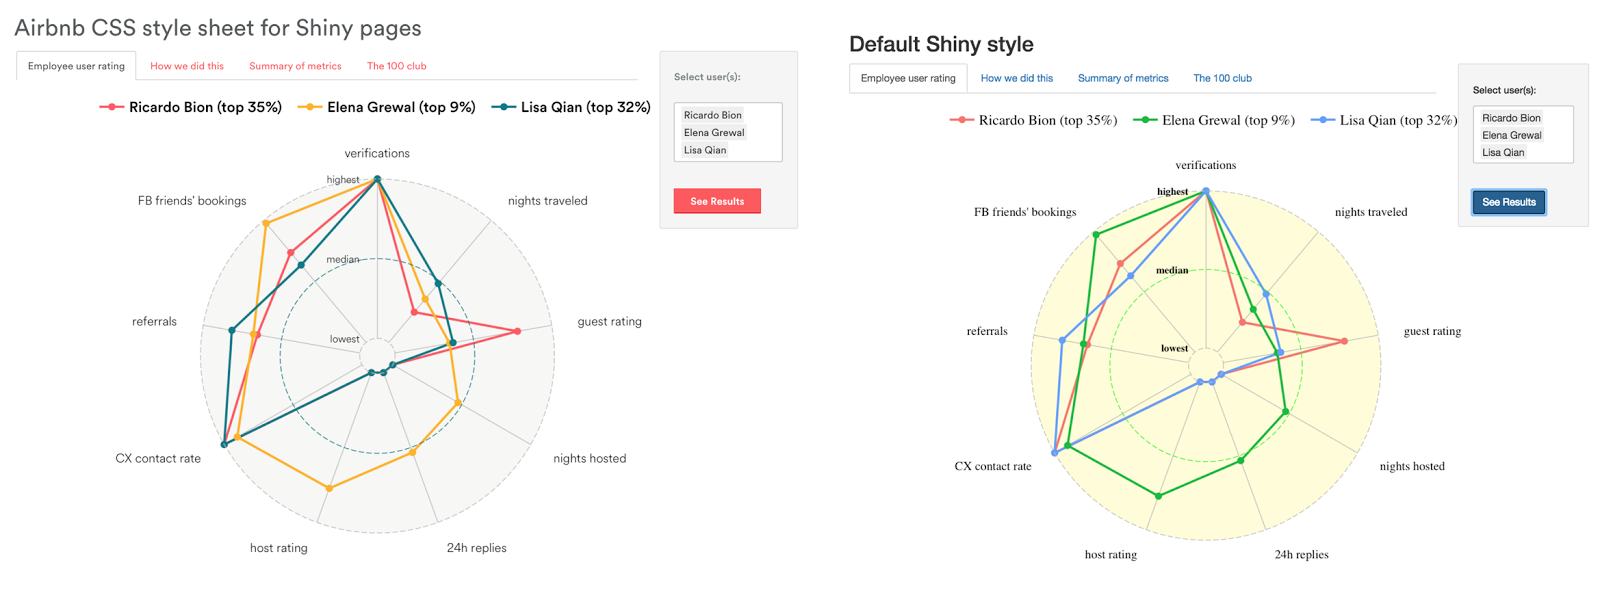The height and width of the screenshot is (595, 1600).
Task: Switch to blue 'The 100 club' tab
Action: [x=1222, y=78]
